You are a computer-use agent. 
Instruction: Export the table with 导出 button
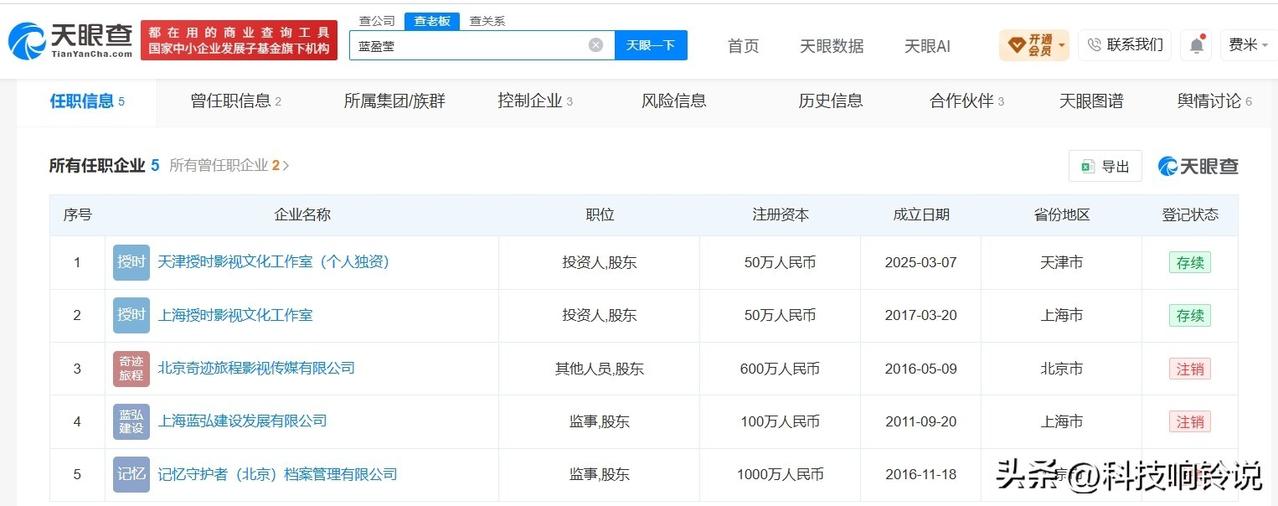click(x=1105, y=166)
